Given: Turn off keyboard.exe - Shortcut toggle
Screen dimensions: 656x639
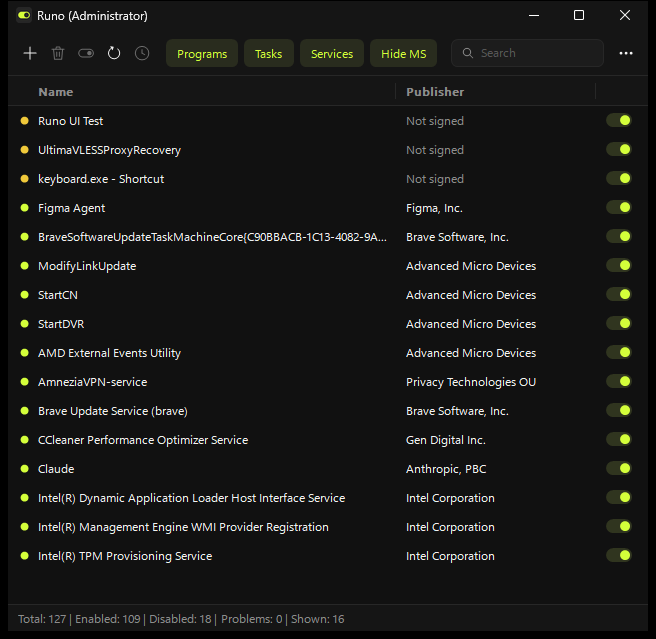Looking at the screenshot, I should [619, 179].
